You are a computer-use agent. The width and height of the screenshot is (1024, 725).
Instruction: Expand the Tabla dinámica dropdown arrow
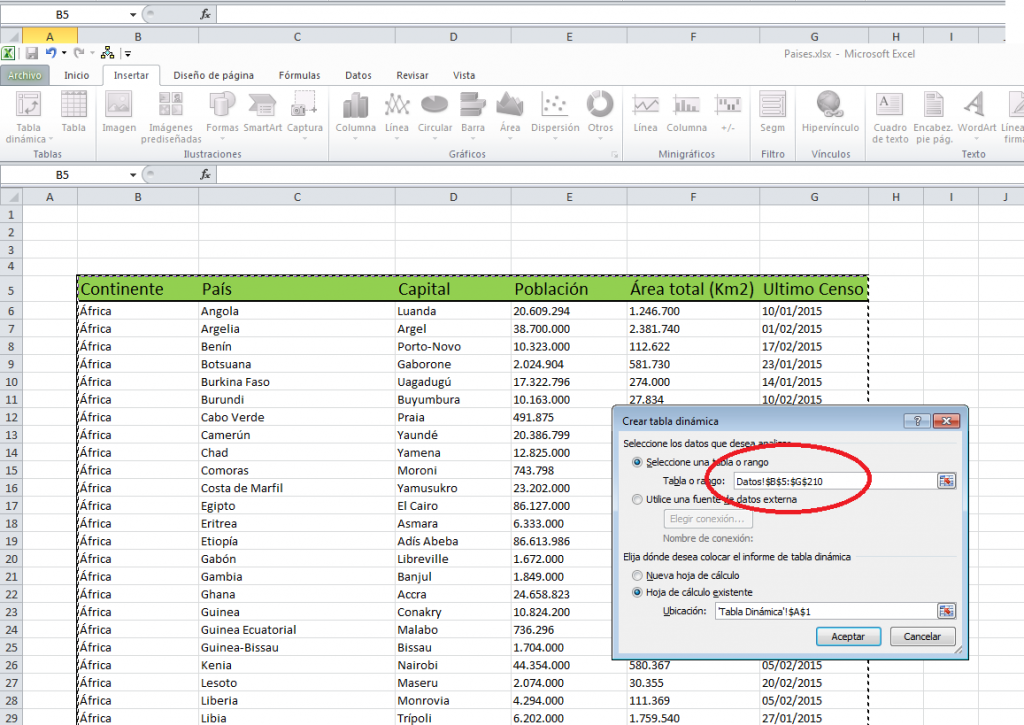click(x=50, y=139)
